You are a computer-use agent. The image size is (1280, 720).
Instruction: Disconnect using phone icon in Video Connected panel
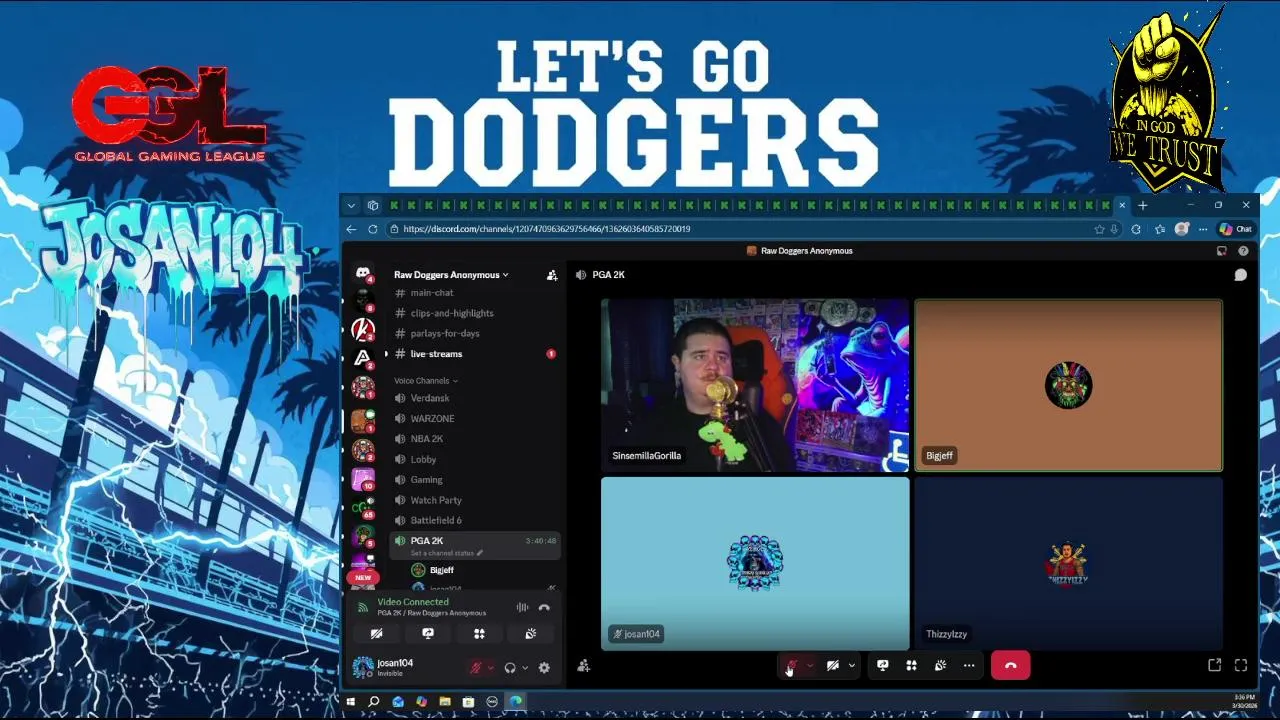pyautogui.click(x=544, y=607)
